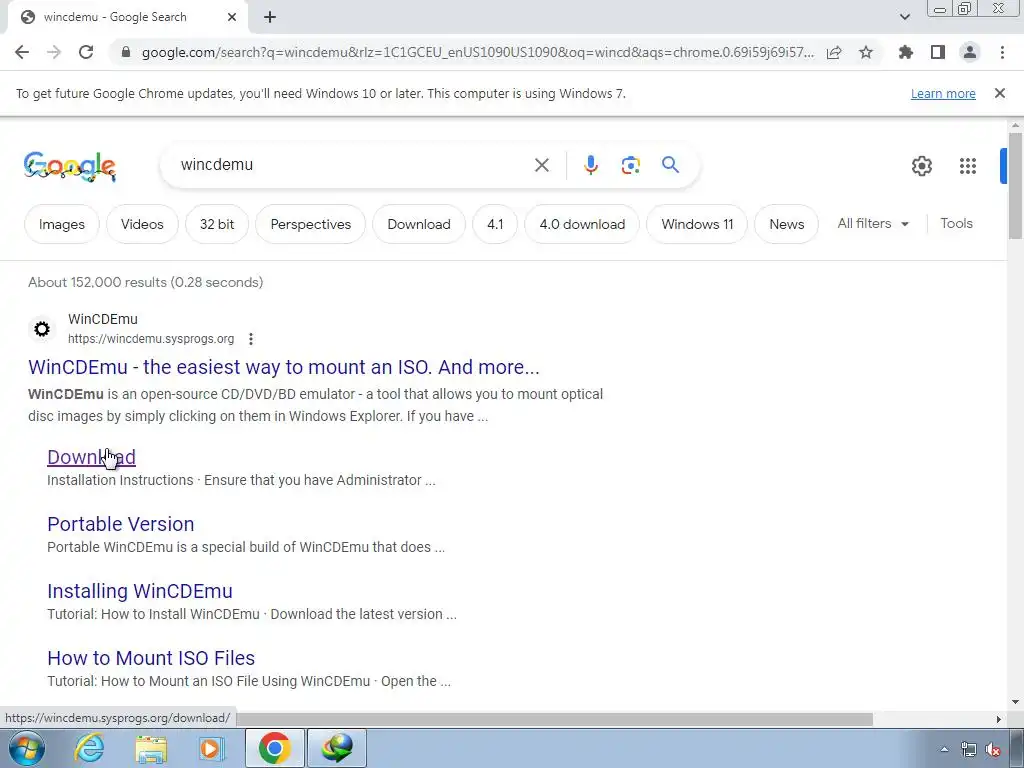This screenshot has height=768, width=1024.
Task: Filter results by News
Action: point(786,224)
